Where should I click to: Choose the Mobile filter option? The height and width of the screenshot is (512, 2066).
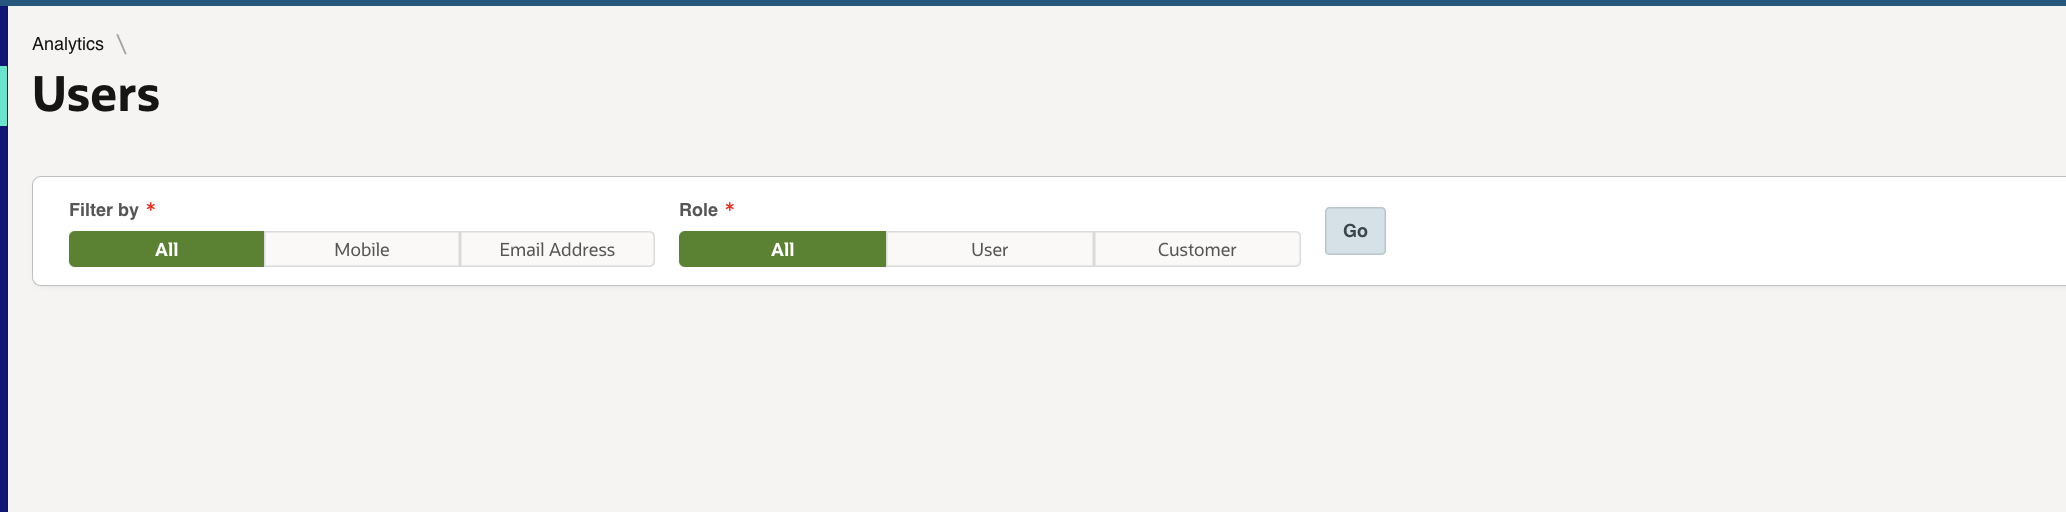[x=362, y=249]
